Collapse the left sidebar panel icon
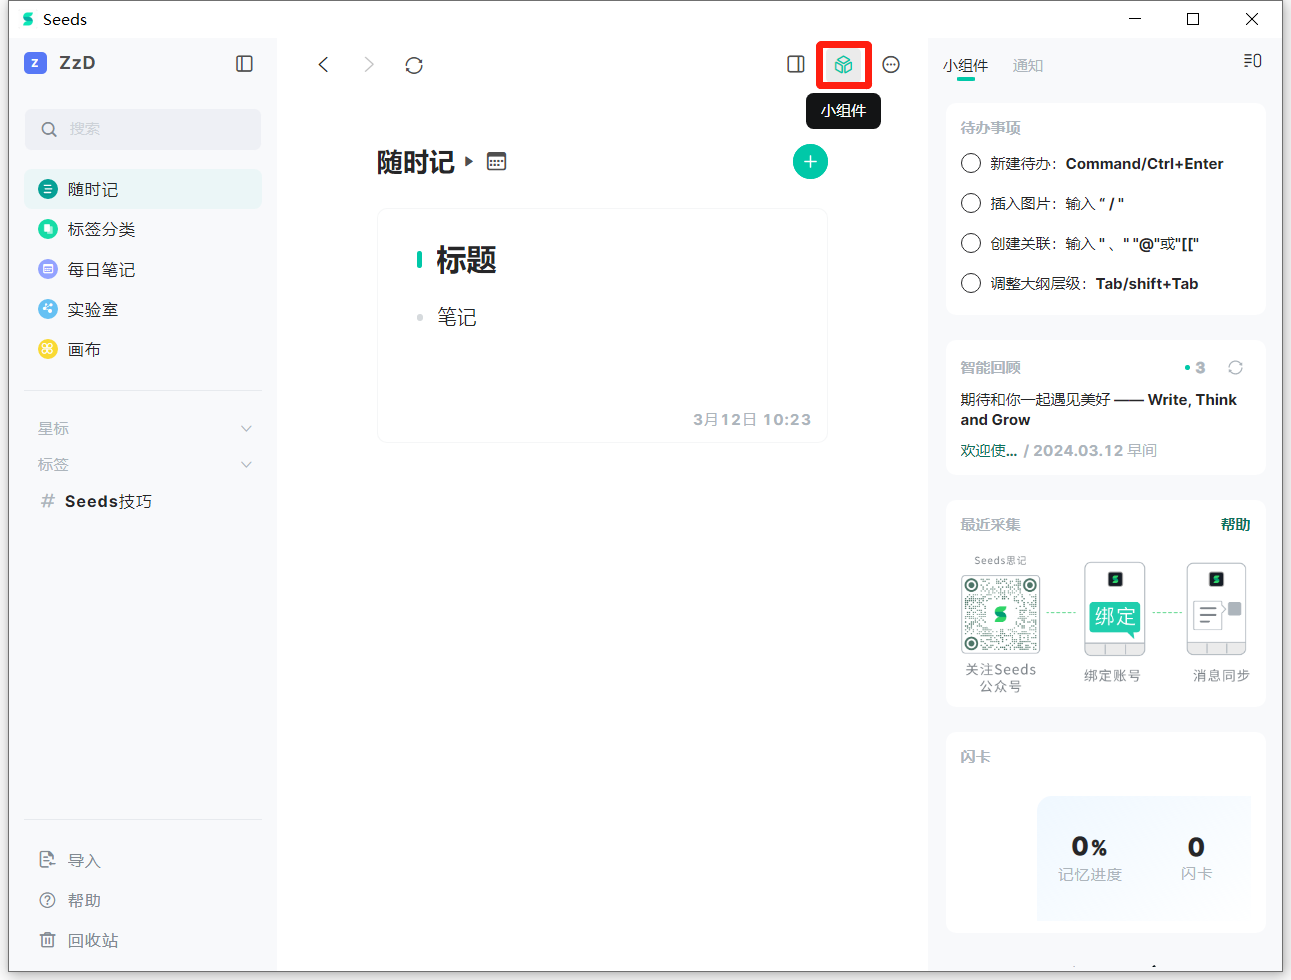The image size is (1291, 980). (x=244, y=64)
